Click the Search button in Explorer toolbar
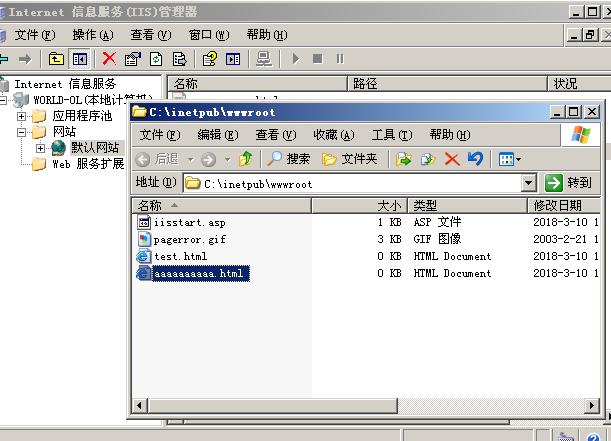 [x=289, y=159]
